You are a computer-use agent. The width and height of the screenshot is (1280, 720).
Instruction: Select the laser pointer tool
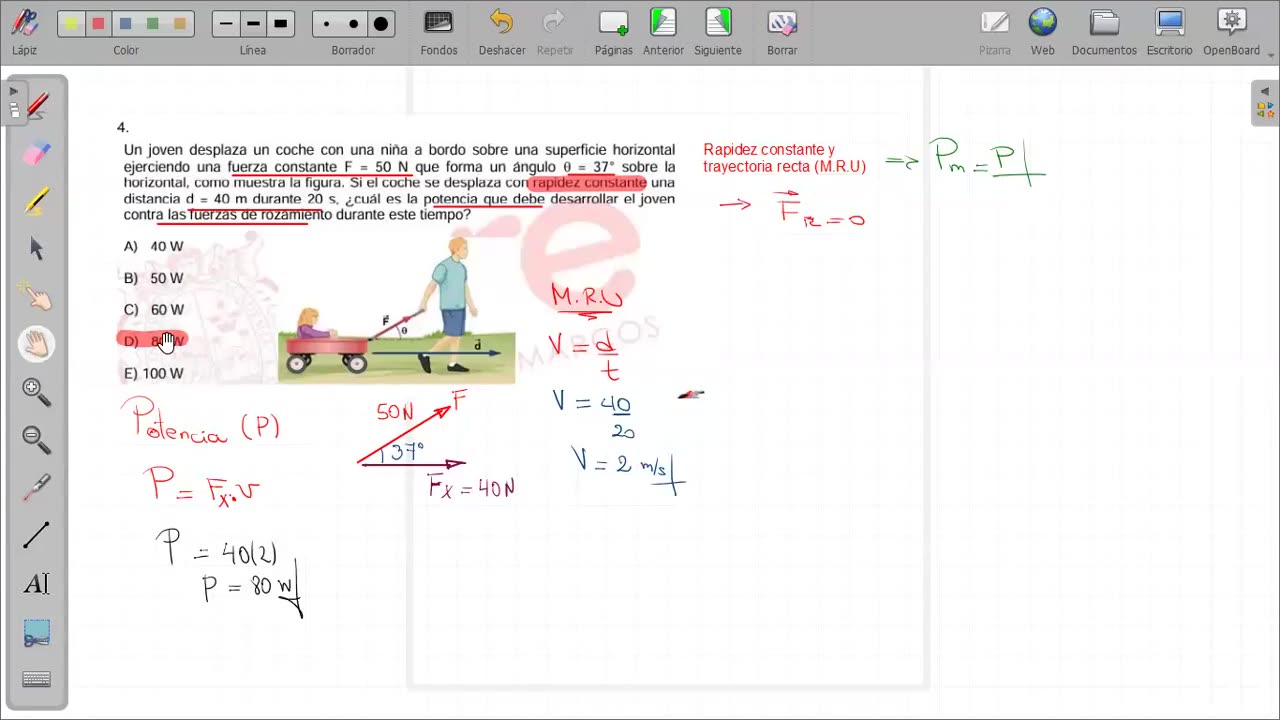[37, 488]
